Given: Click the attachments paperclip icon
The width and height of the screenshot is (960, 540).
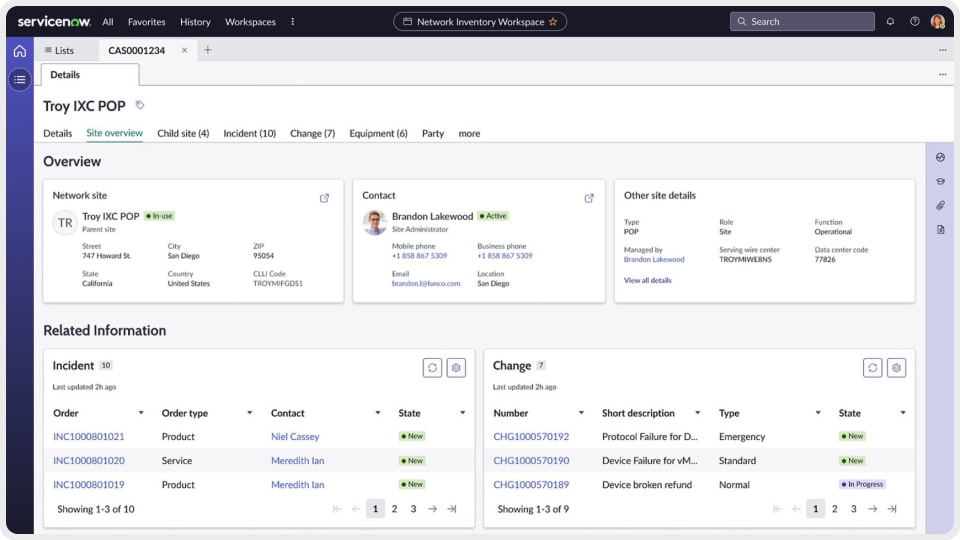Looking at the screenshot, I should (x=940, y=206).
